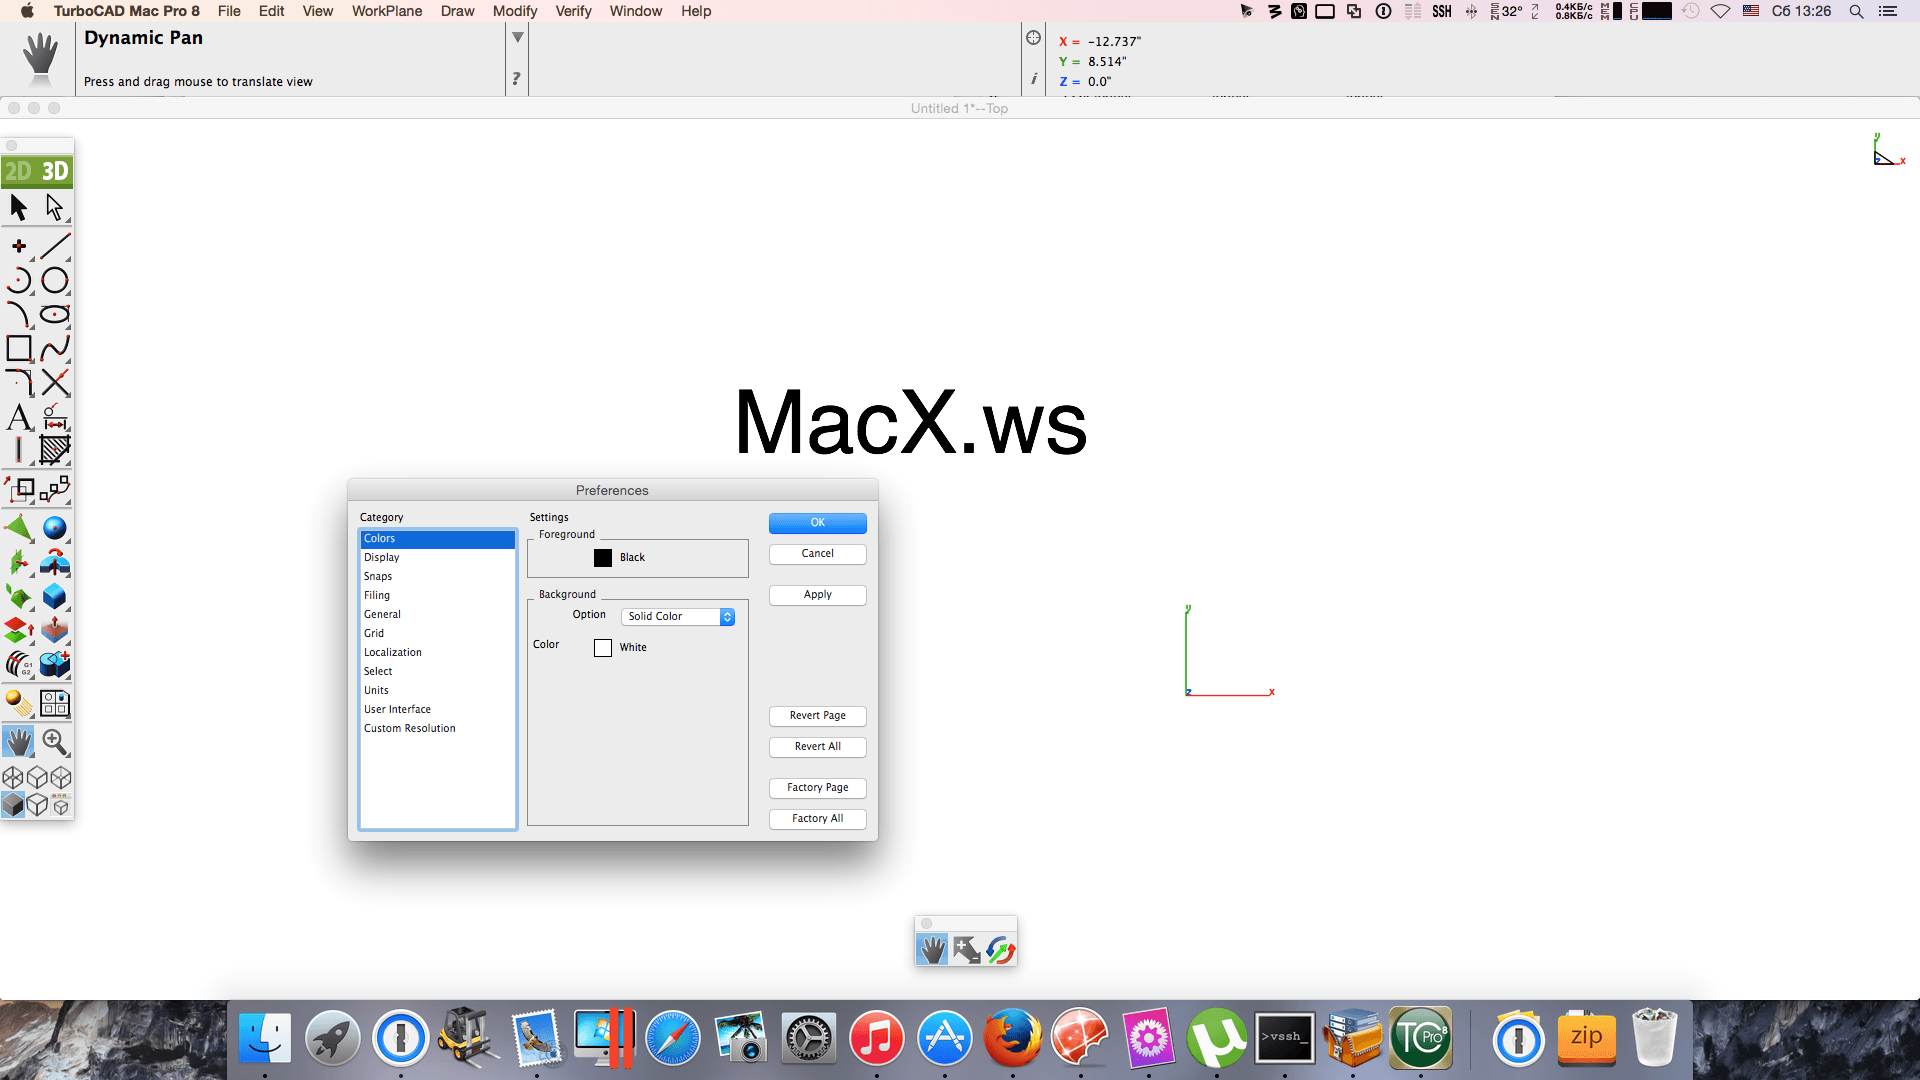Choose the Line drawing tool
This screenshot has height=1080, width=1920.
point(55,246)
